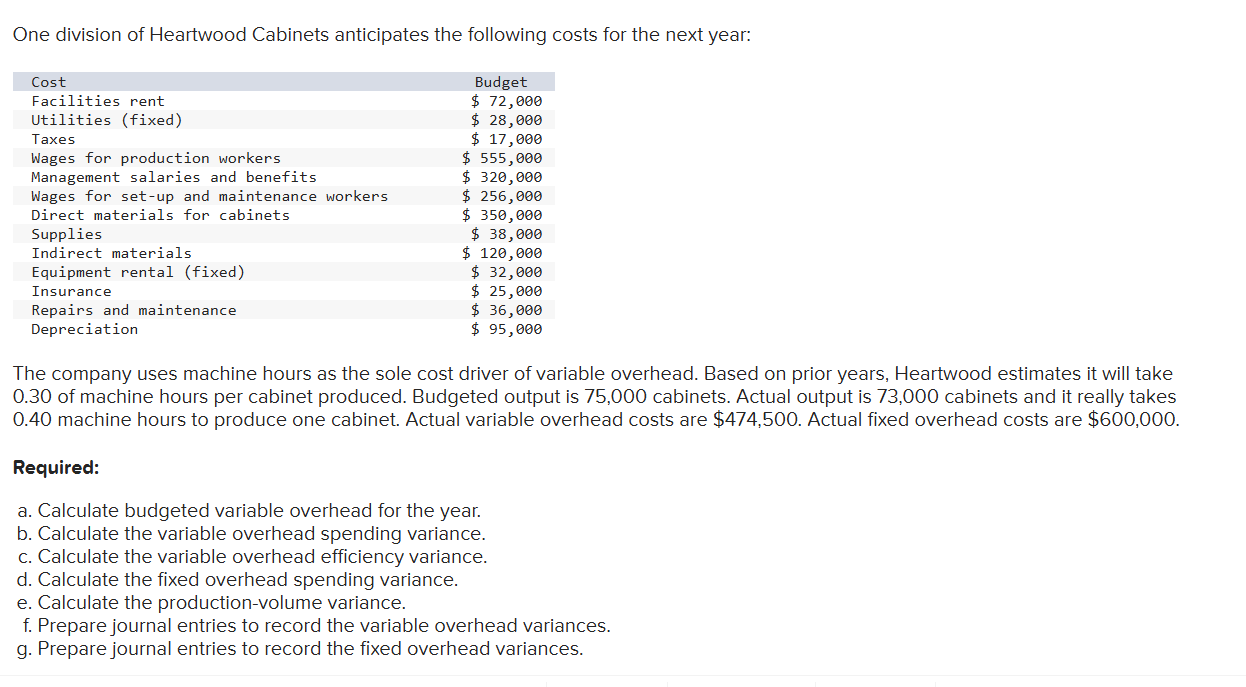Click 'Wages for set-up and maintenance workers'
This screenshot has height=687, width=1246.
coord(210,196)
